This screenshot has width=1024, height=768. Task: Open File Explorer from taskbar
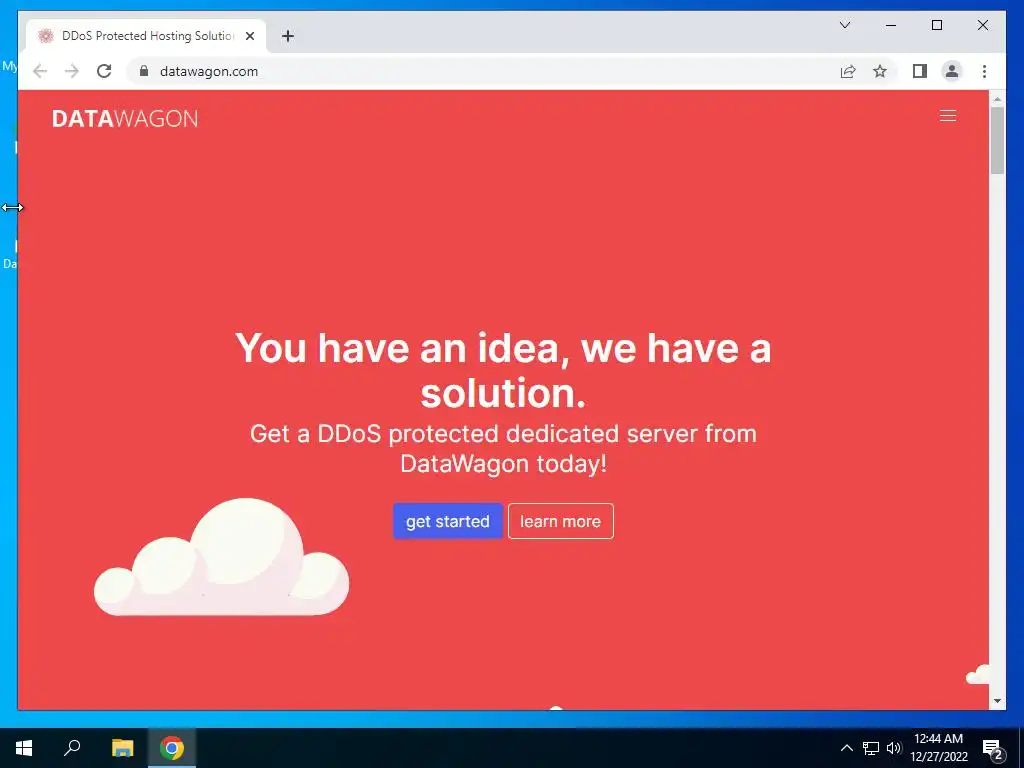[x=122, y=748]
